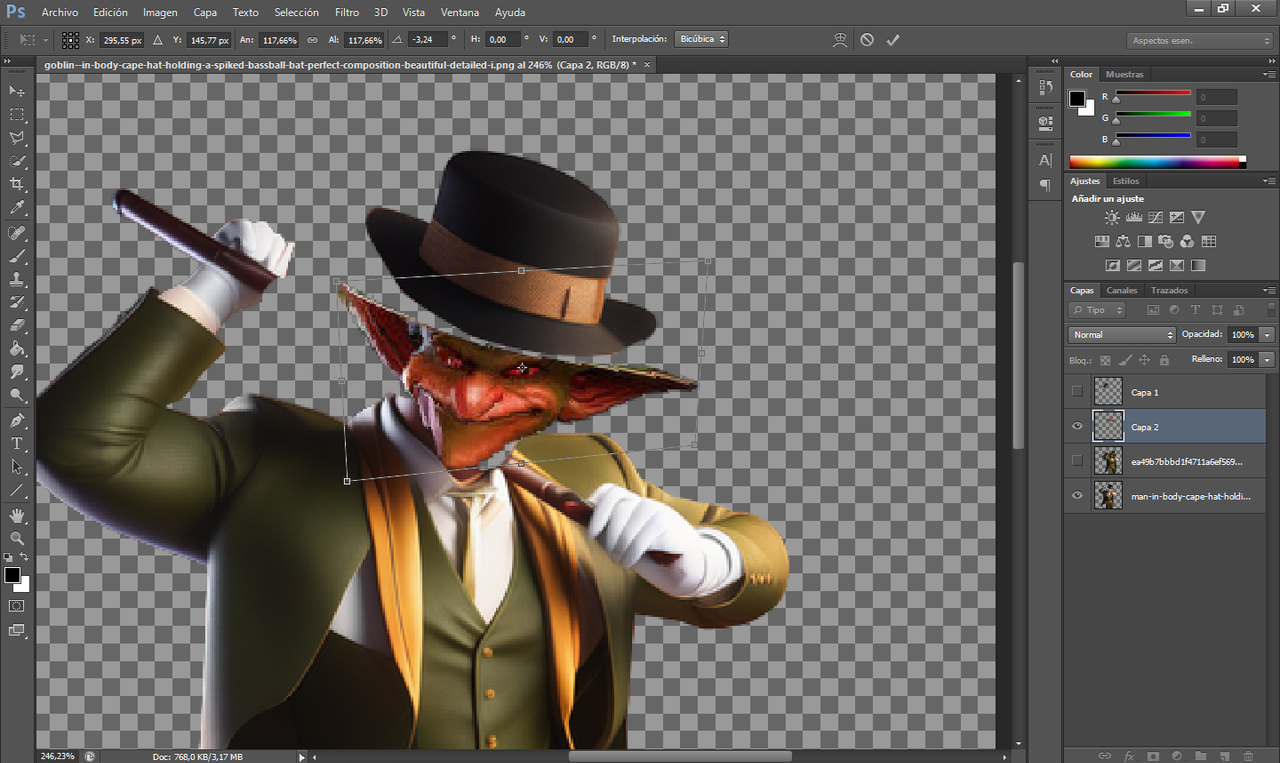Image resolution: width=1280 pixels, height=763 pixels.
Task: Click the color spectrum ramp
Action: pyautogui.click(x=1158, y=162)
